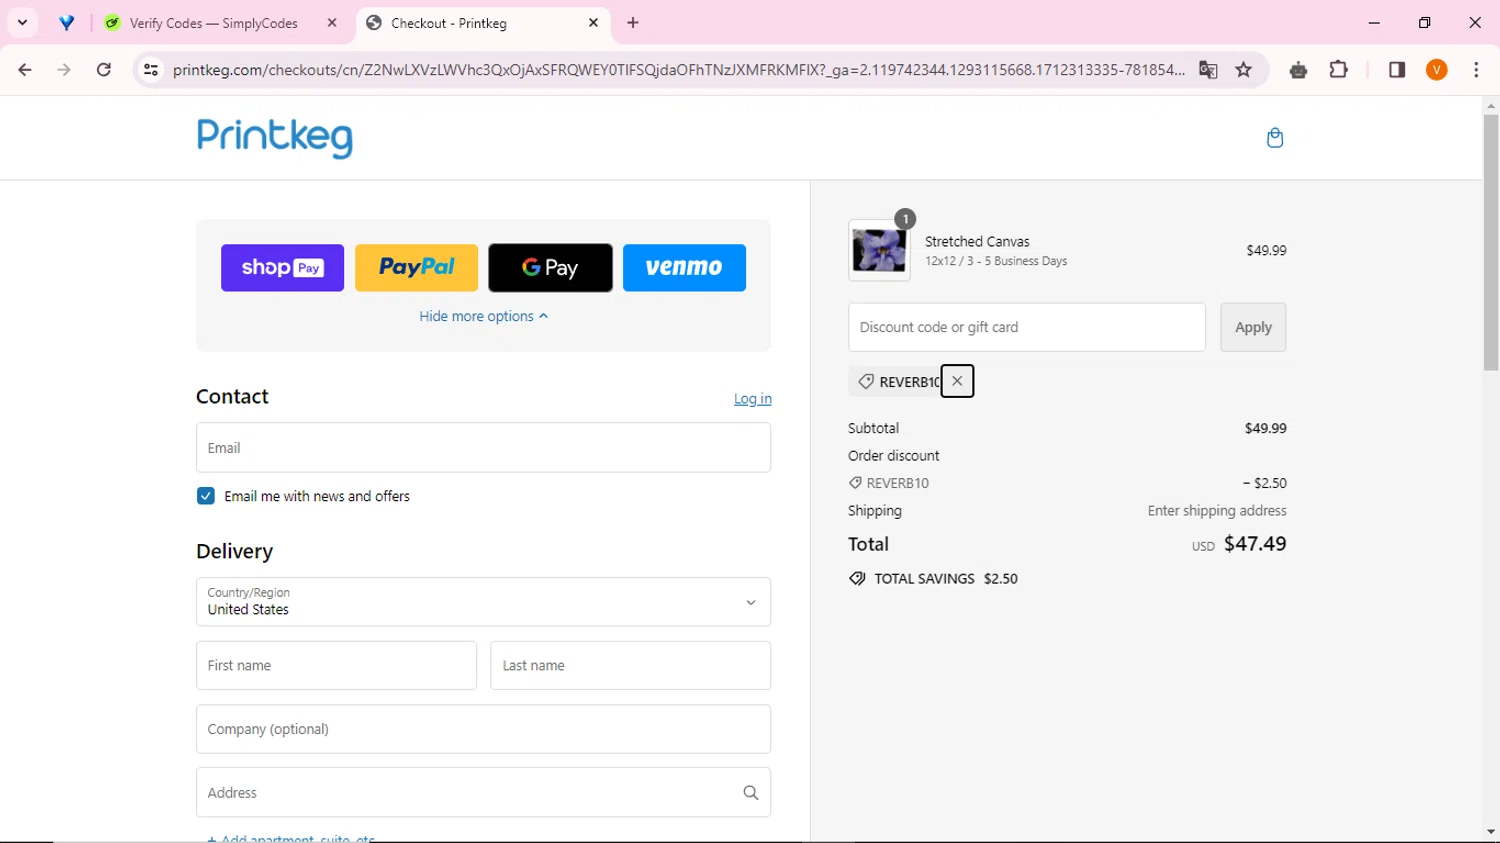Click the Log in link
Screen dimensions: 1500x843
752,398
